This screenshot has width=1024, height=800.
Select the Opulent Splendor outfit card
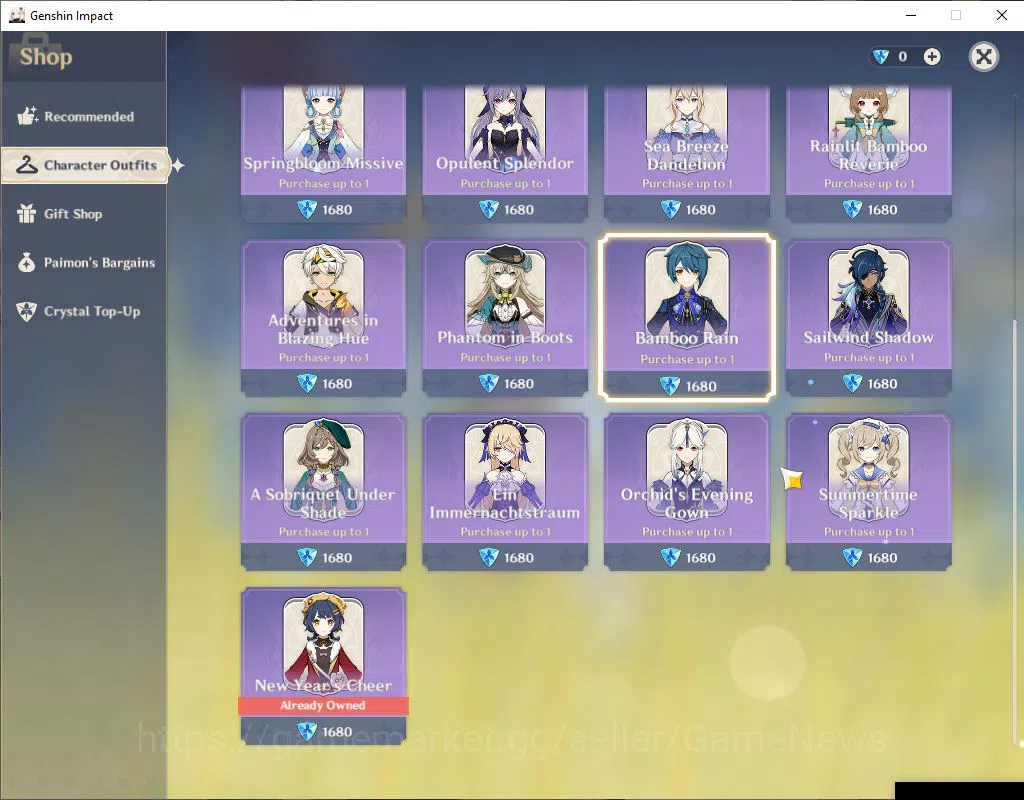point(505,153)
